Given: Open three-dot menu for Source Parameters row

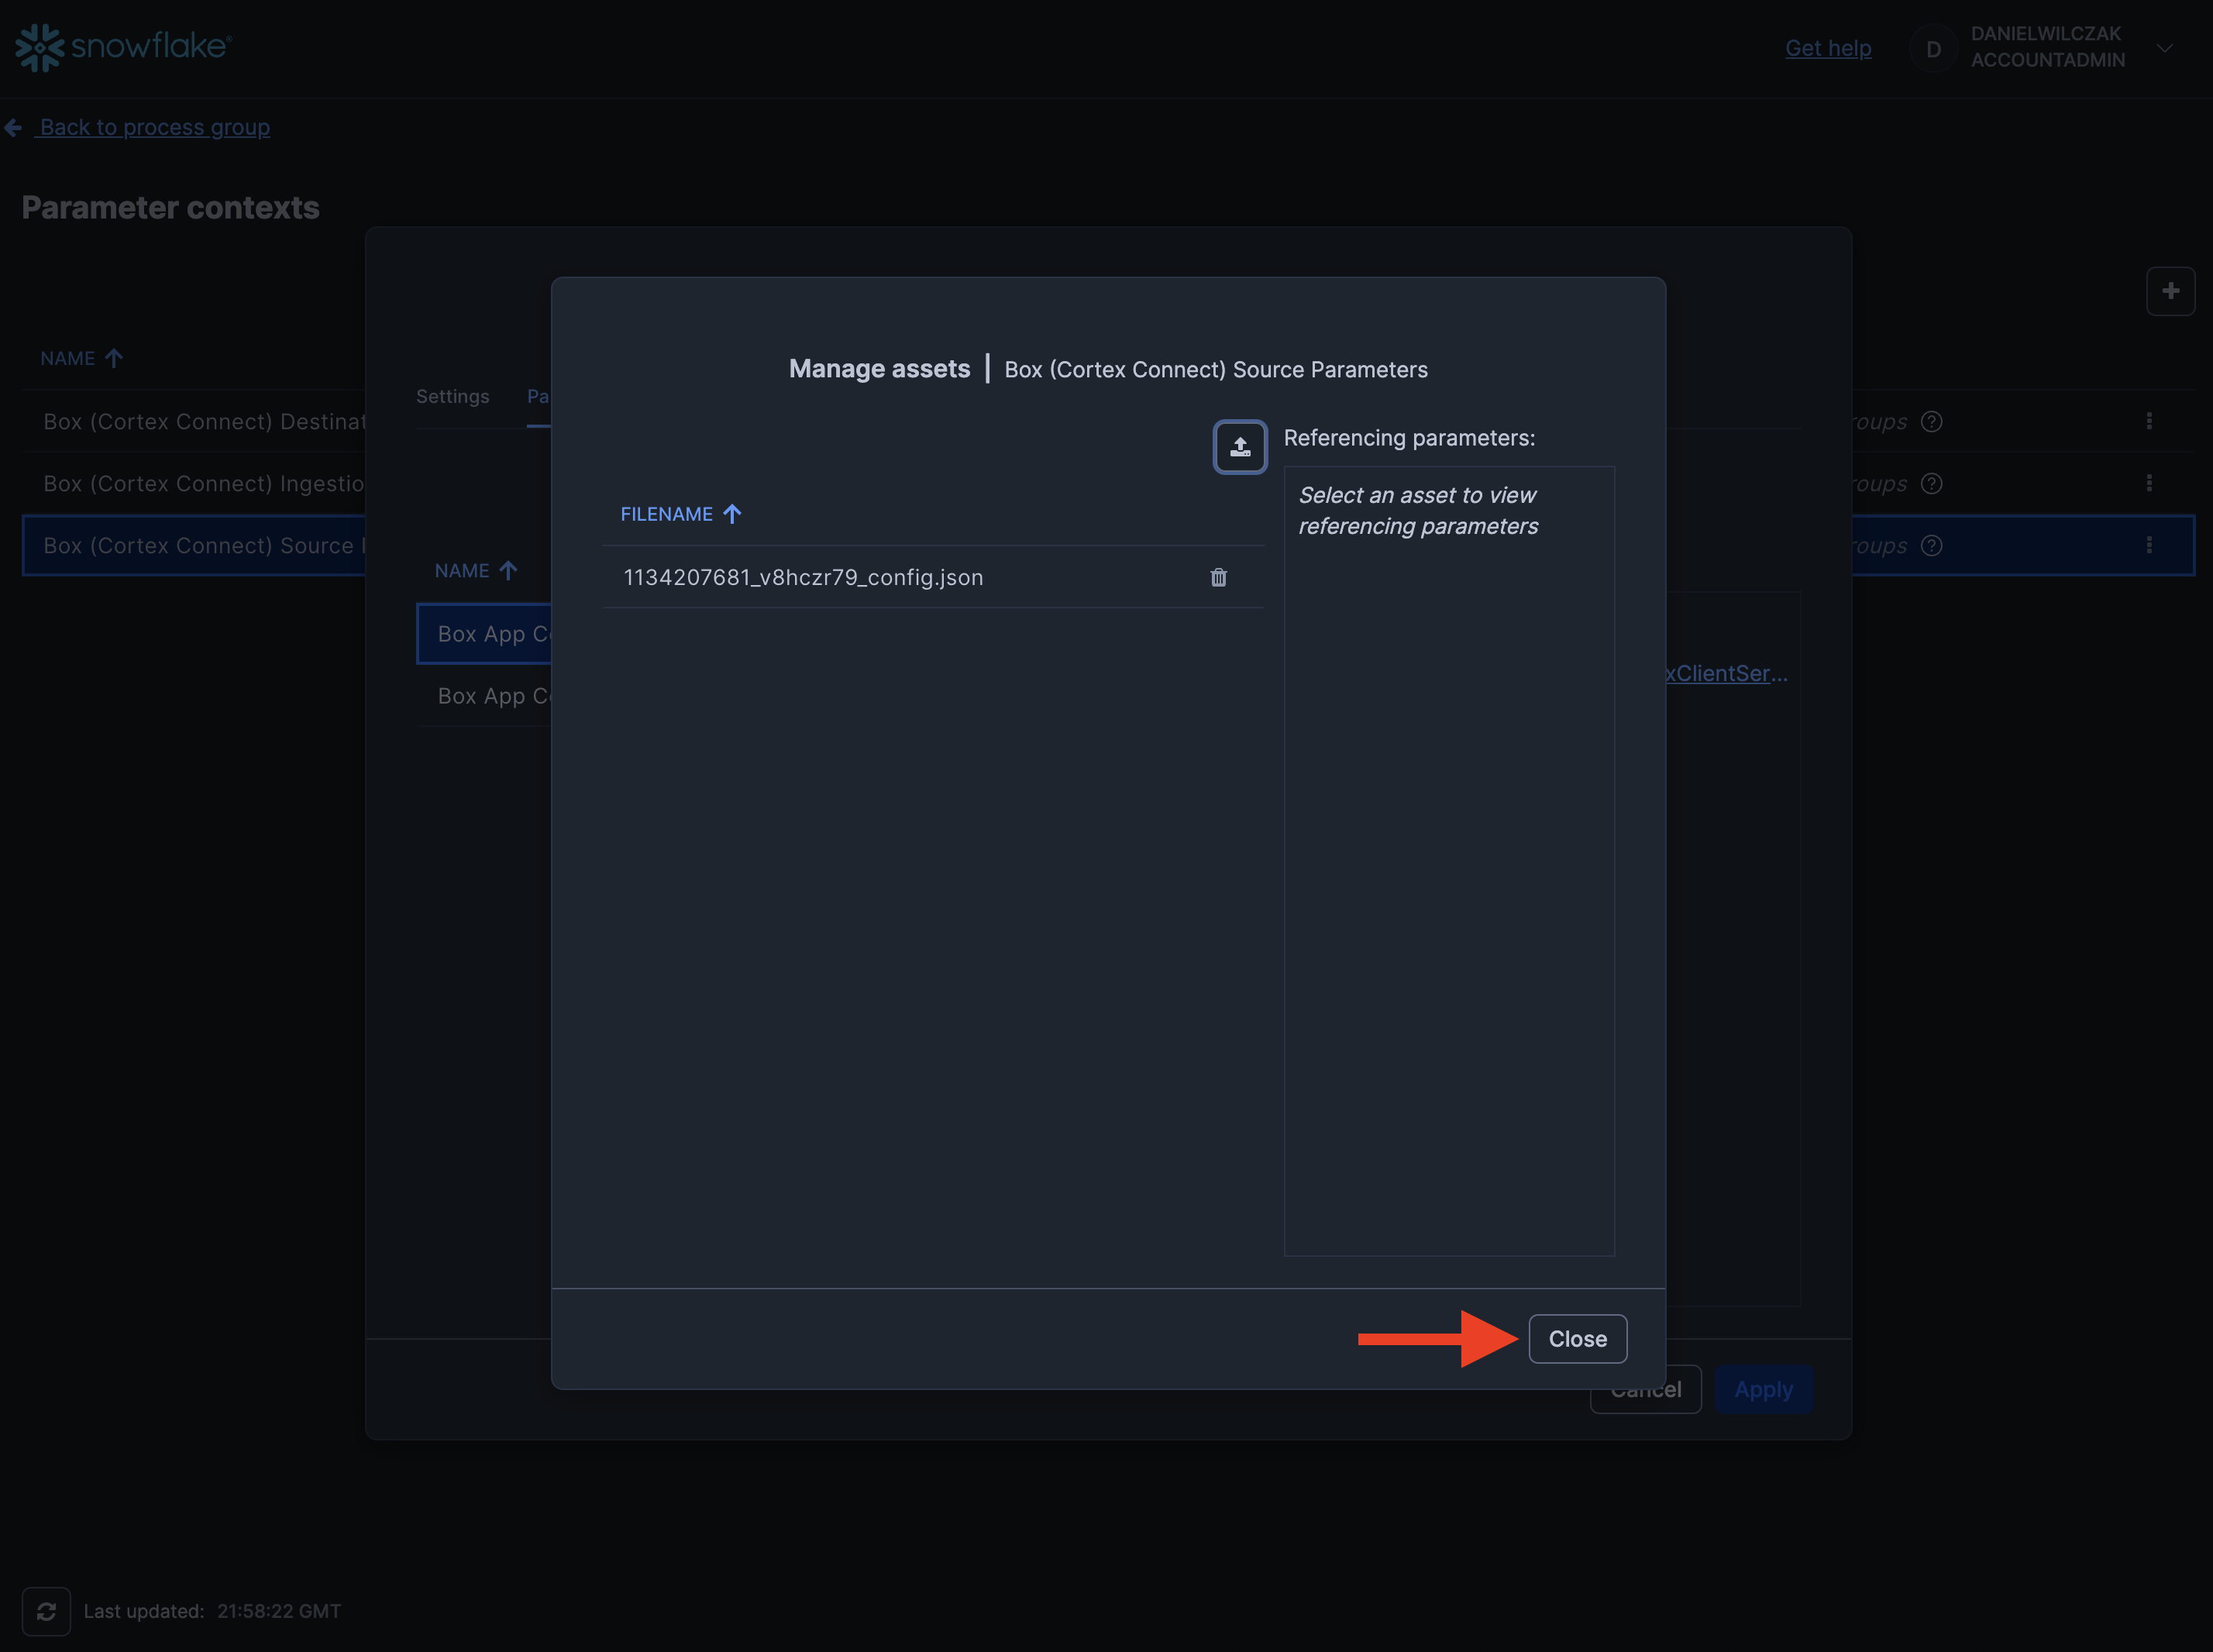Looking at the screenshot, I should click(x=2148, y=545).
